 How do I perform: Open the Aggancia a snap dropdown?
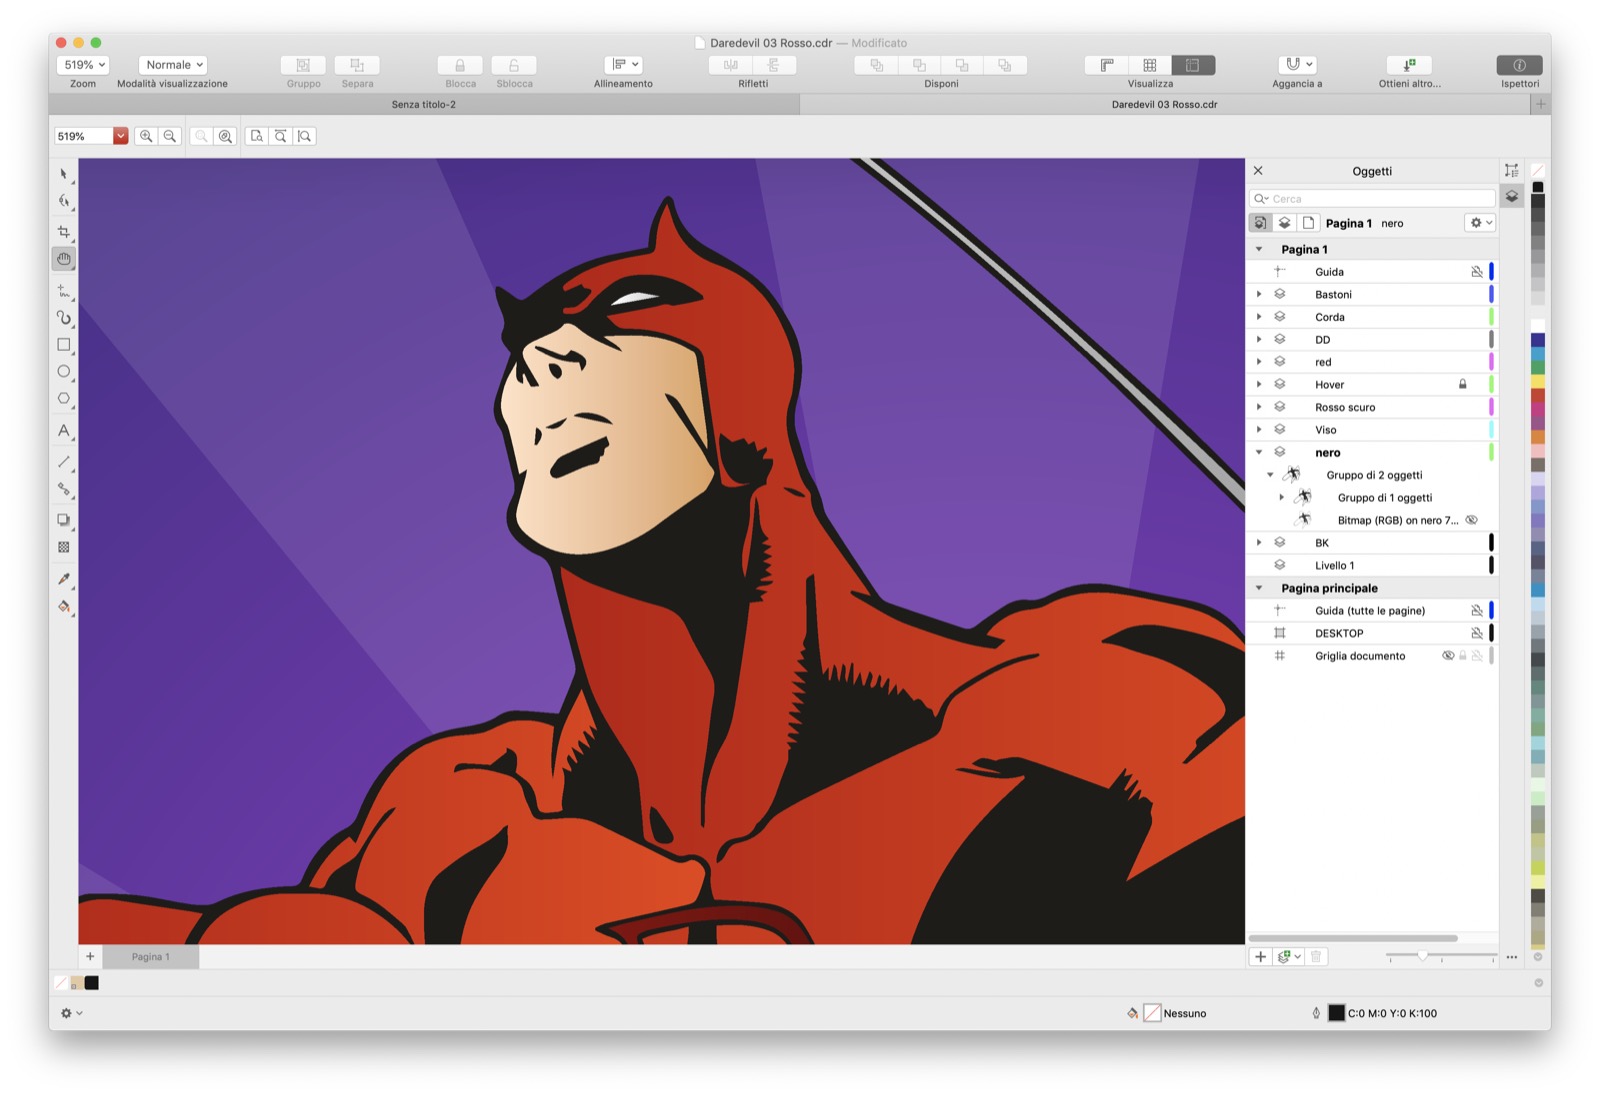coord(1297,65)
